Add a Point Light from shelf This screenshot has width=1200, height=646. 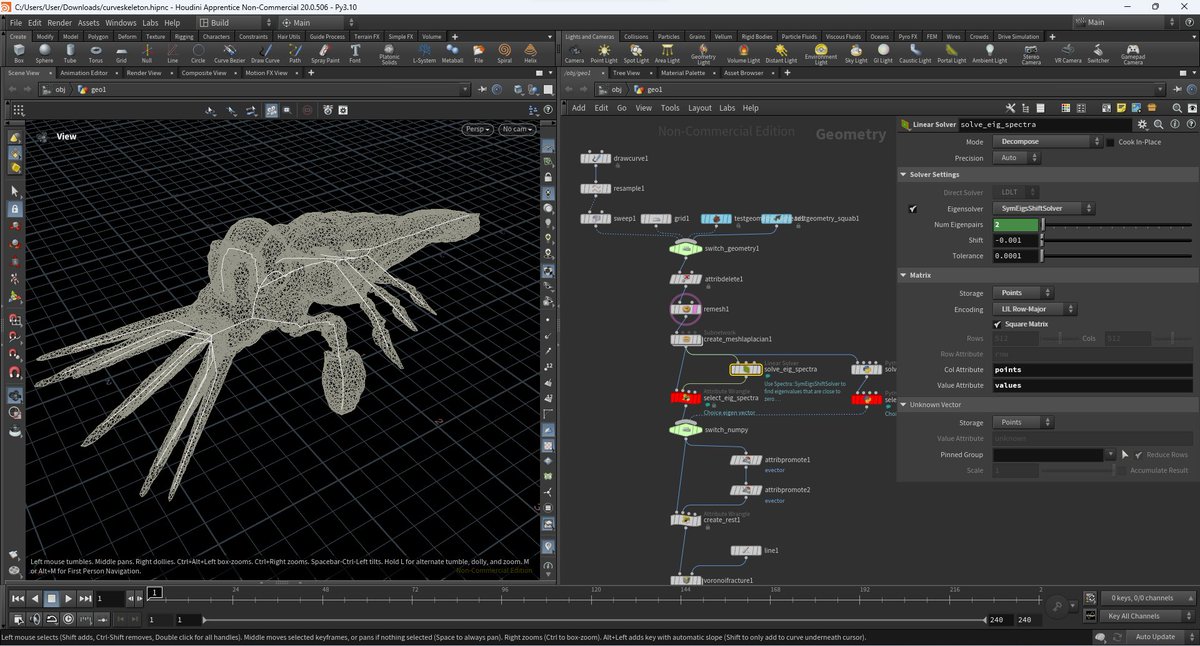pos(604,53)
